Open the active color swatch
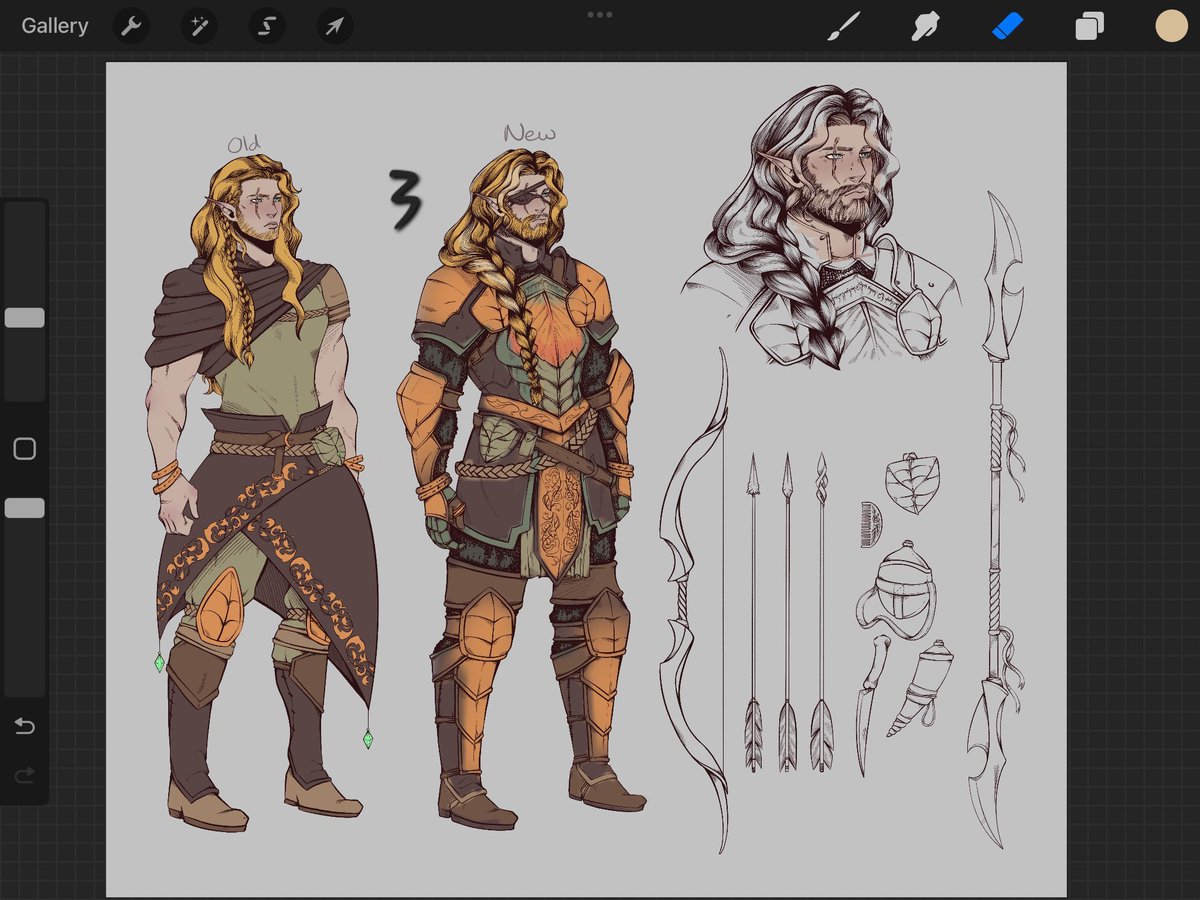Screen dimensions: 1200x900 click(1171, 26)
